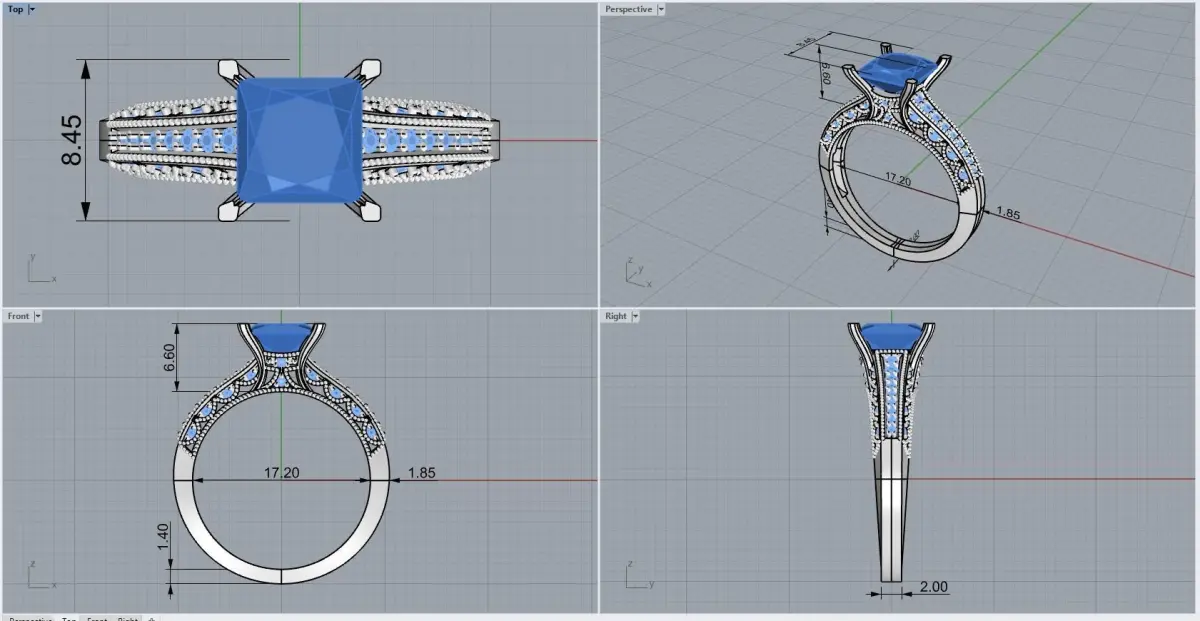Activate the Perspective viewport title label
Screen dimensions: 1200x621
pos(629,9)
